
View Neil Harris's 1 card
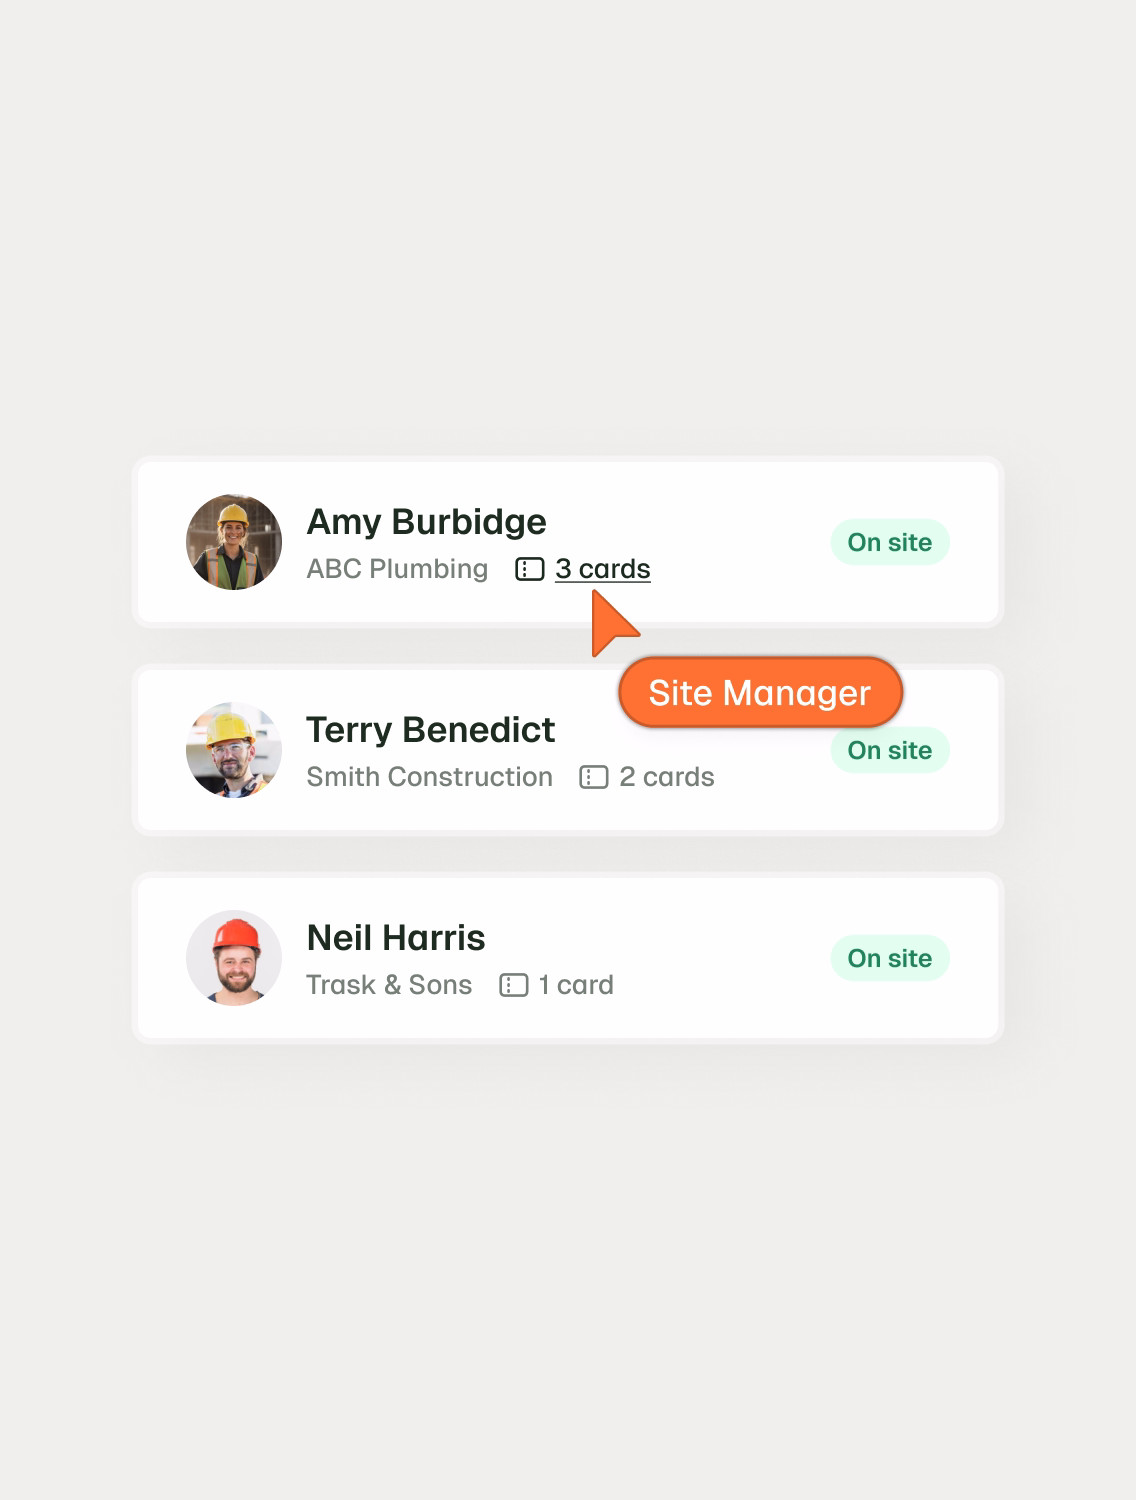coord(576,985)
